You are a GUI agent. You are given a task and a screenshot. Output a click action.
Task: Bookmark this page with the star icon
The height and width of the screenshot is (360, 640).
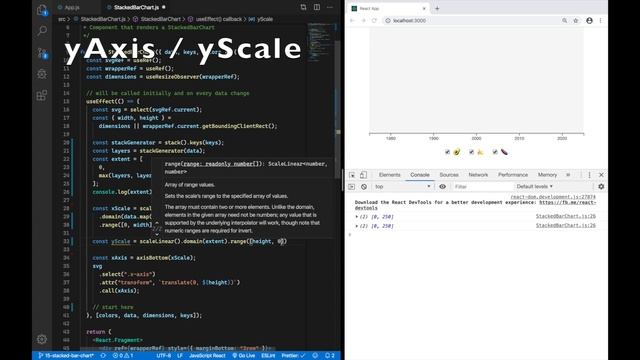pos(576,20)
